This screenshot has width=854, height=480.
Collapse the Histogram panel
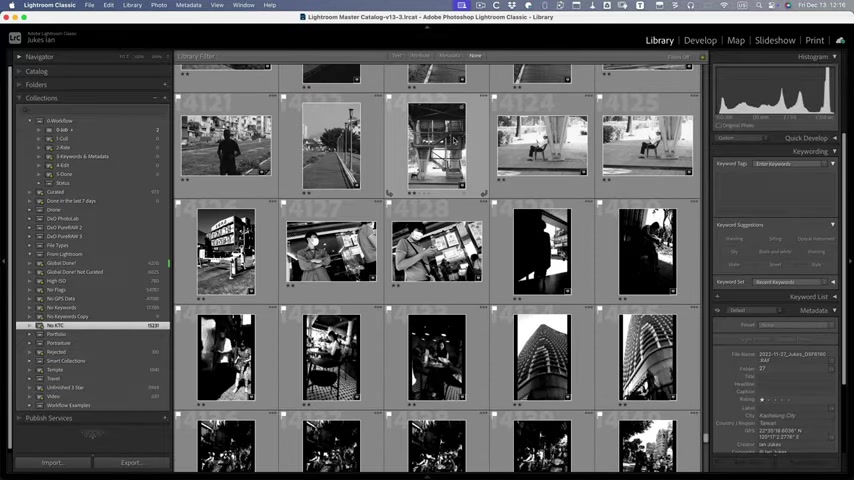(x=834, y=57)
